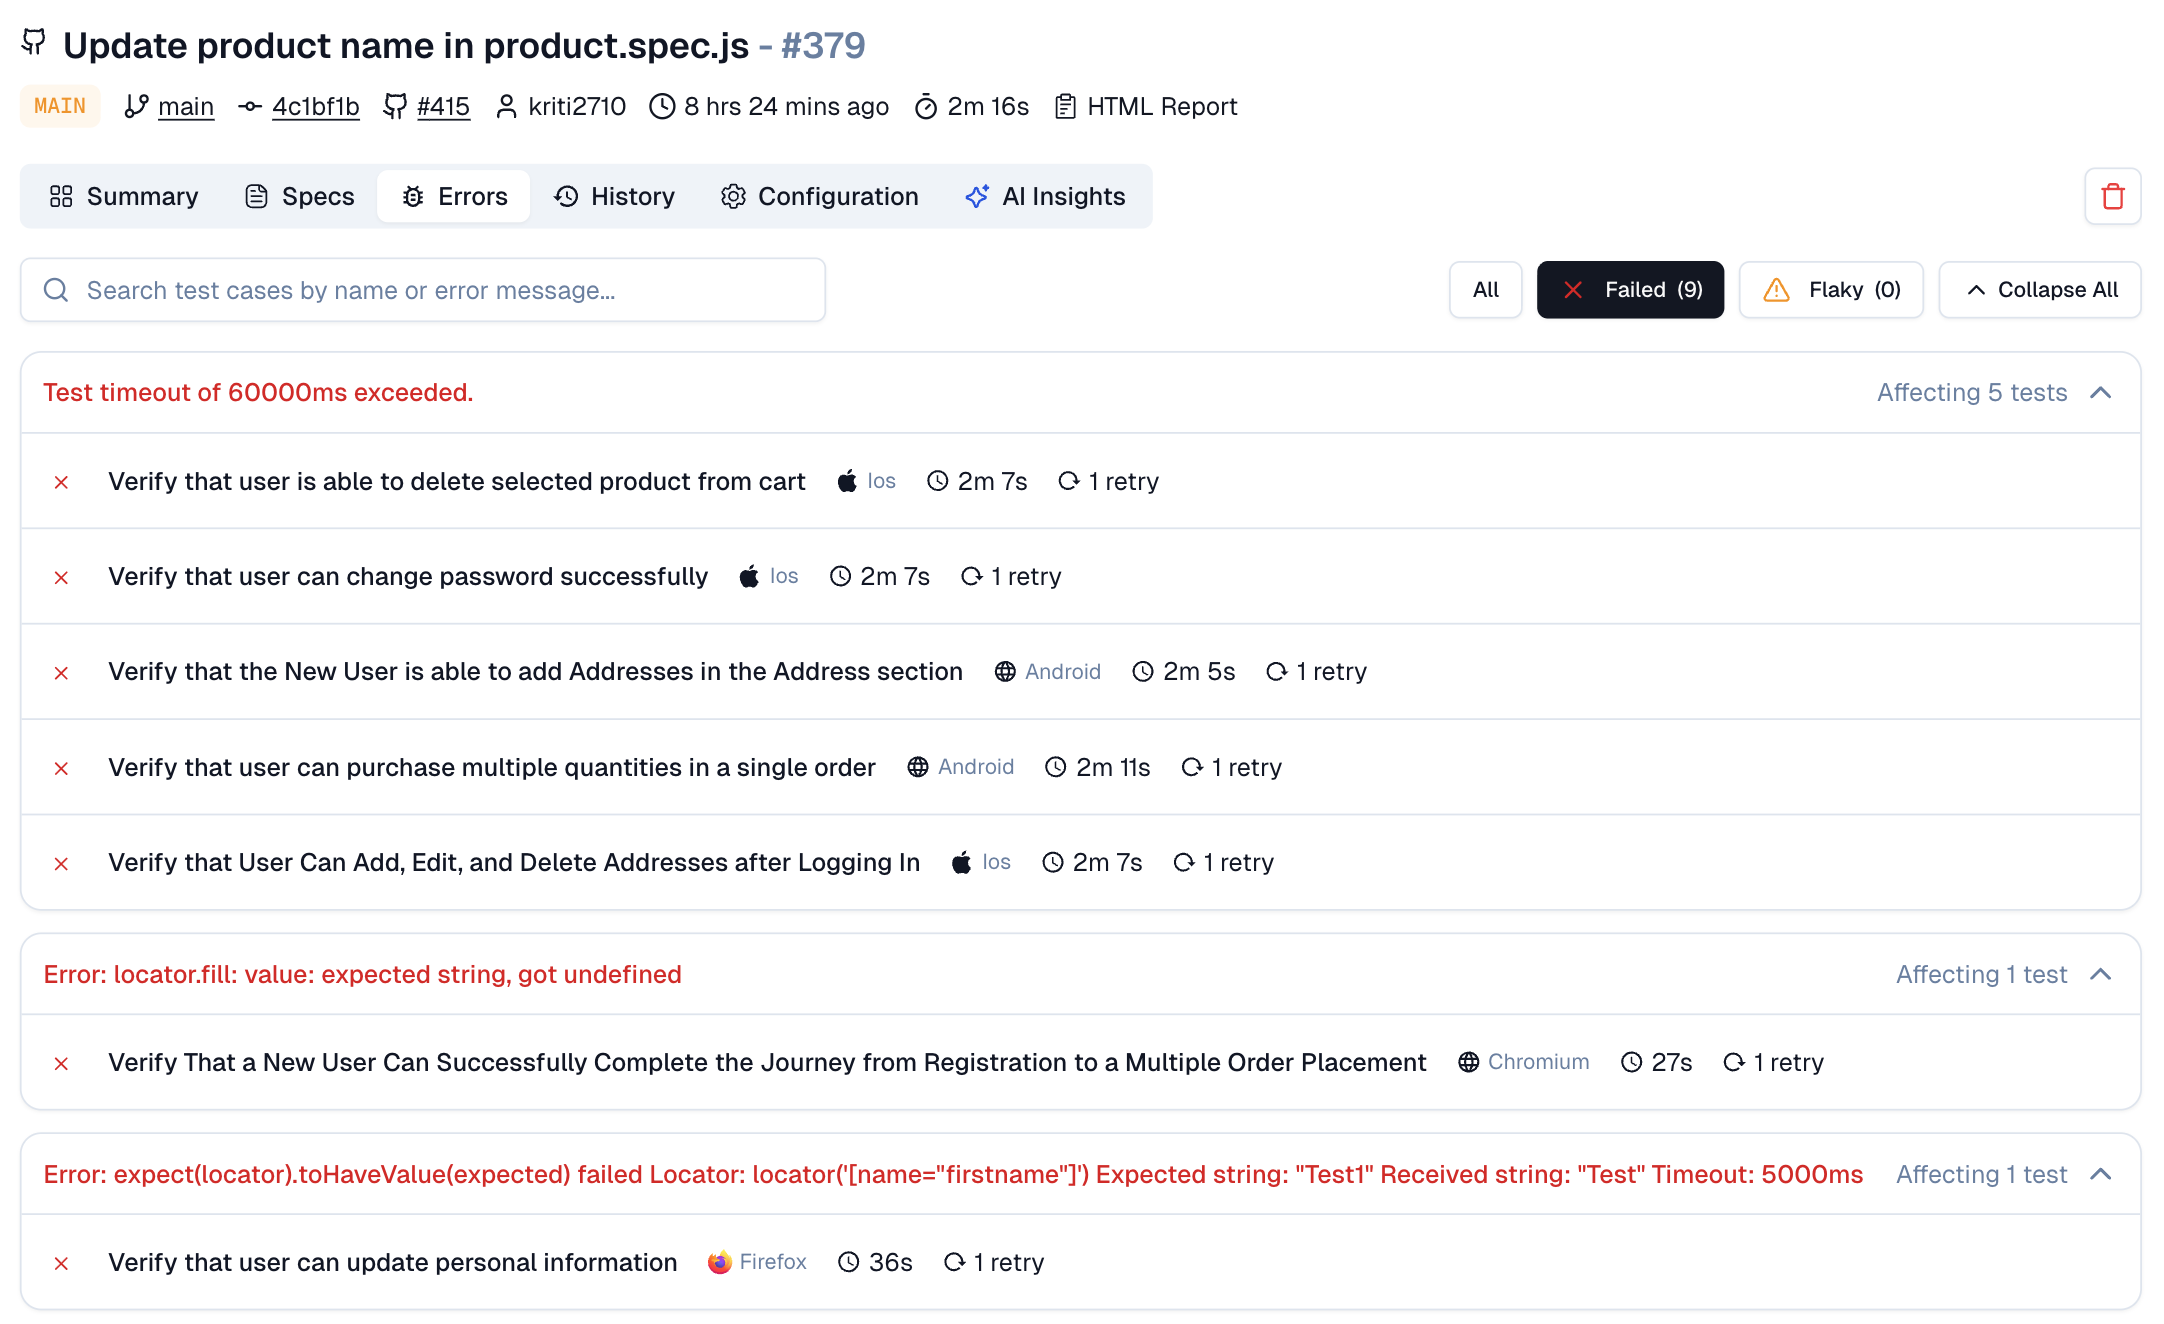Collapse the toHaveValue error group
Screen dimensions: 2164x1324
(2101, 1175)
